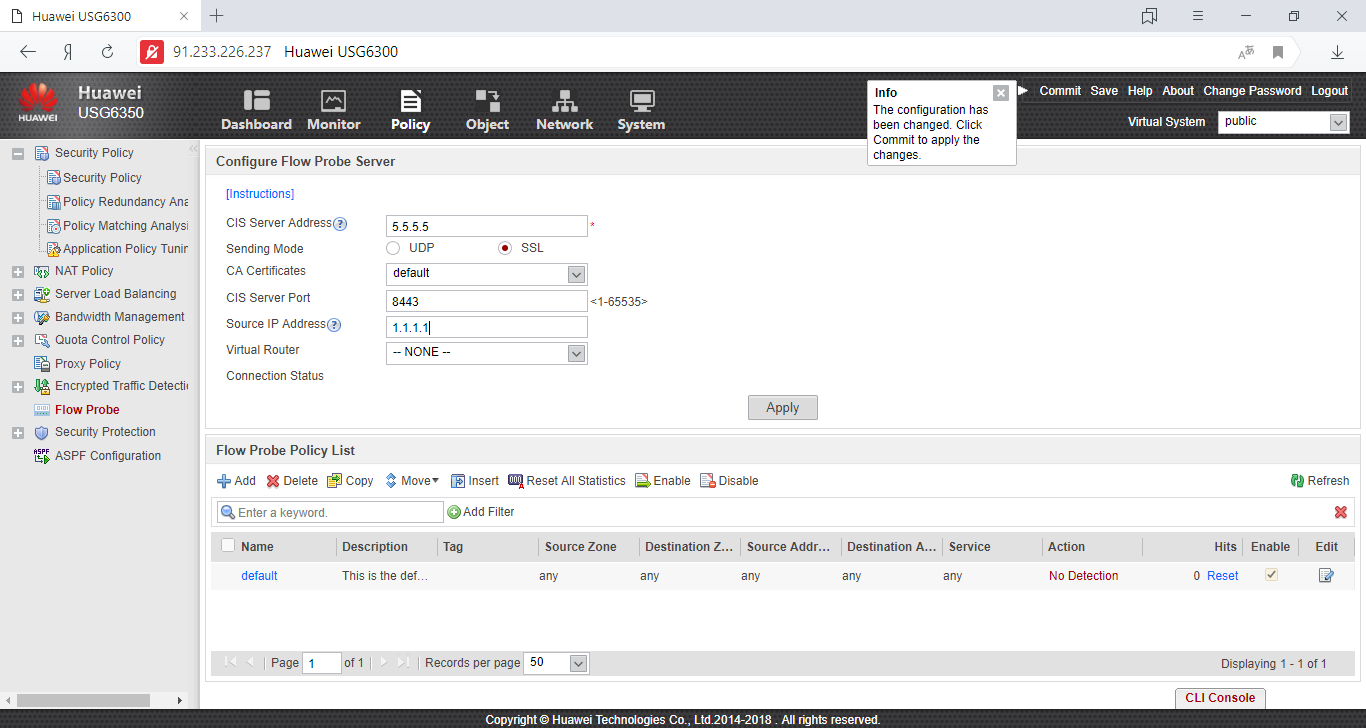
Task: Click the keyword search field
Action: click(330, 512)
